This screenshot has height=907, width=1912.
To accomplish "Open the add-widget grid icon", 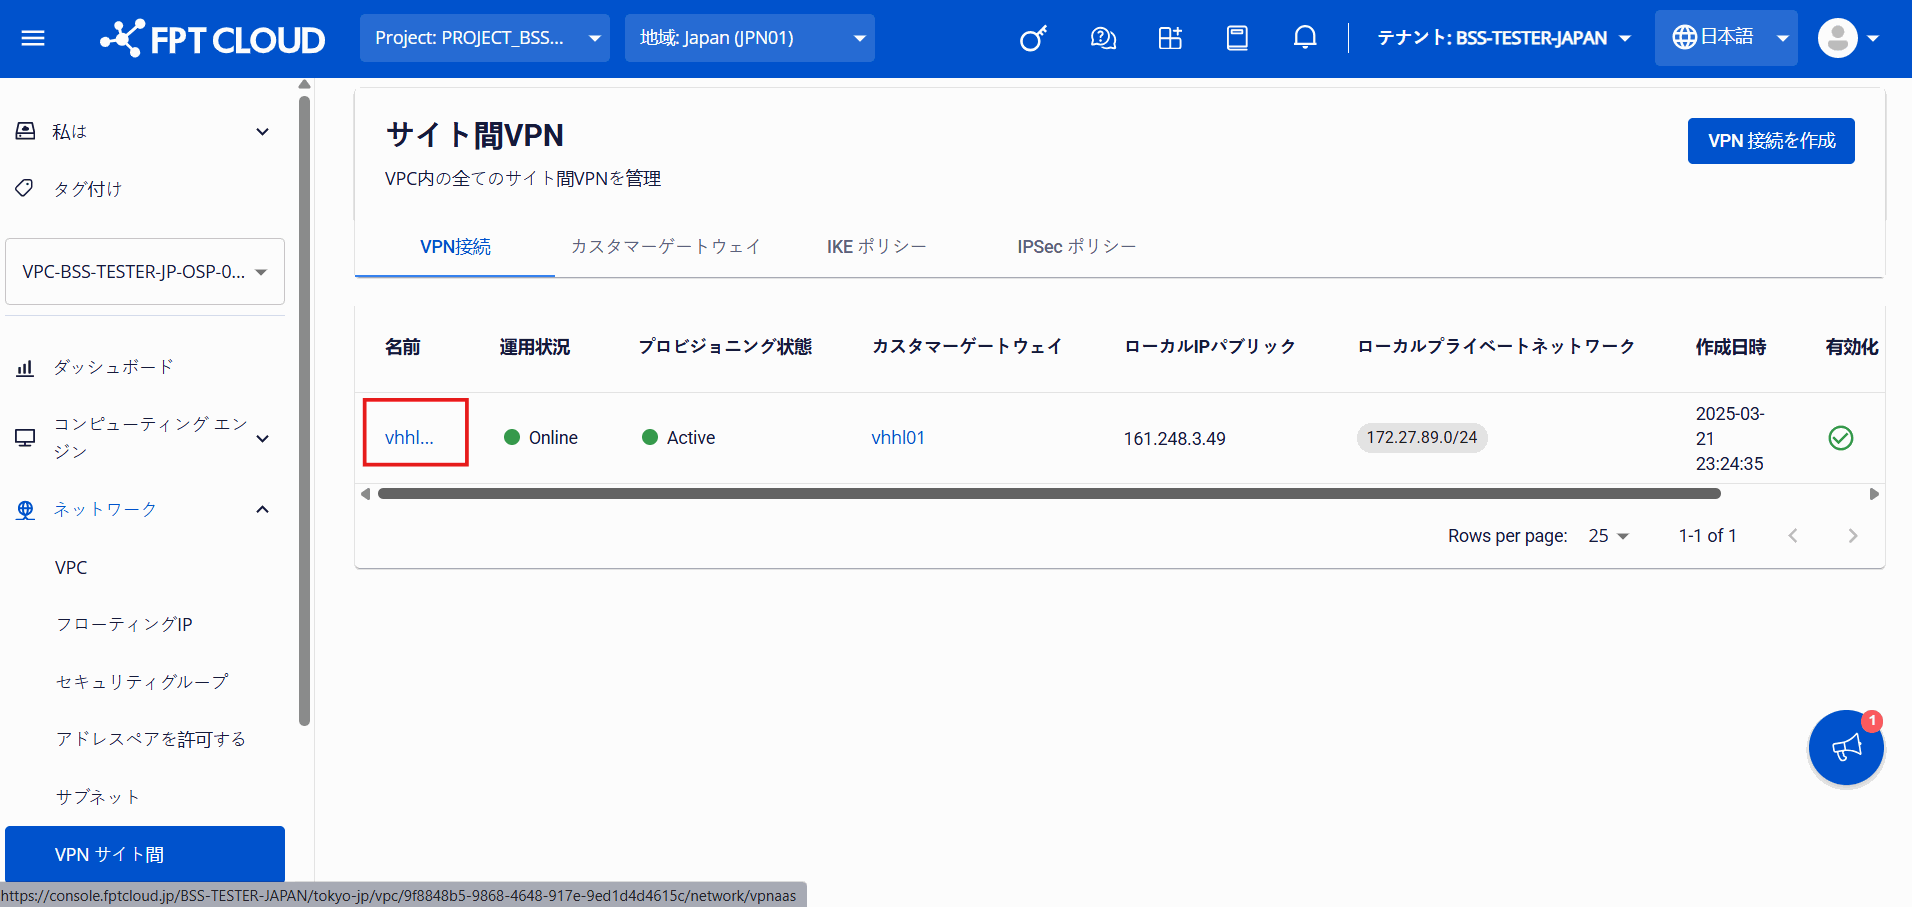I will pos(1170,38).
